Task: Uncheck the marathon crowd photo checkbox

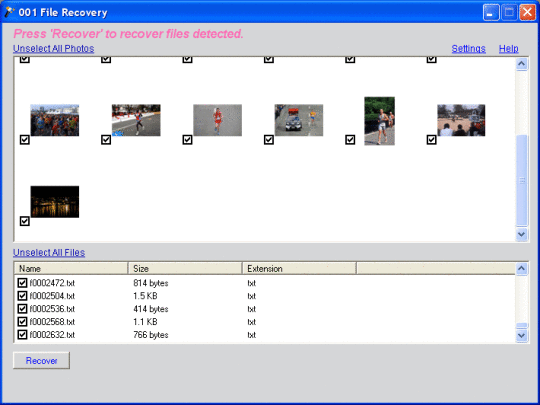Action: [24, 140]
